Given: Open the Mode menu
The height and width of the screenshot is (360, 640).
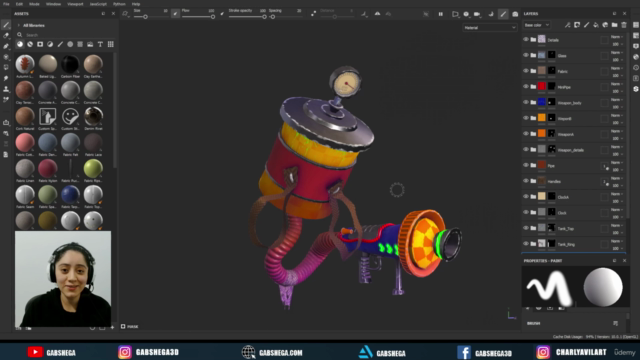Looking at the screenshot, I should click(34, 4).
